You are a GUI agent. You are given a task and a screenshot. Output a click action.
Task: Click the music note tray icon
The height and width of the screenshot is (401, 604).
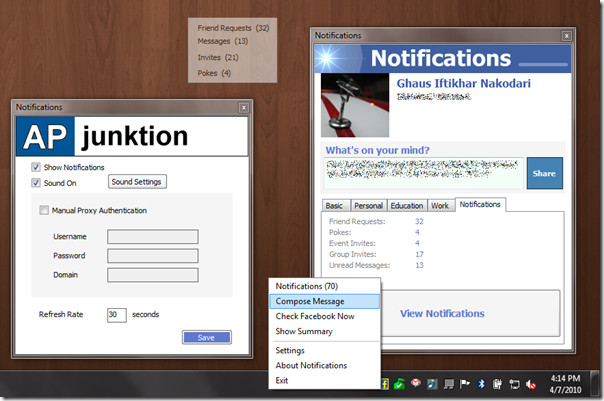coord(432,384)
